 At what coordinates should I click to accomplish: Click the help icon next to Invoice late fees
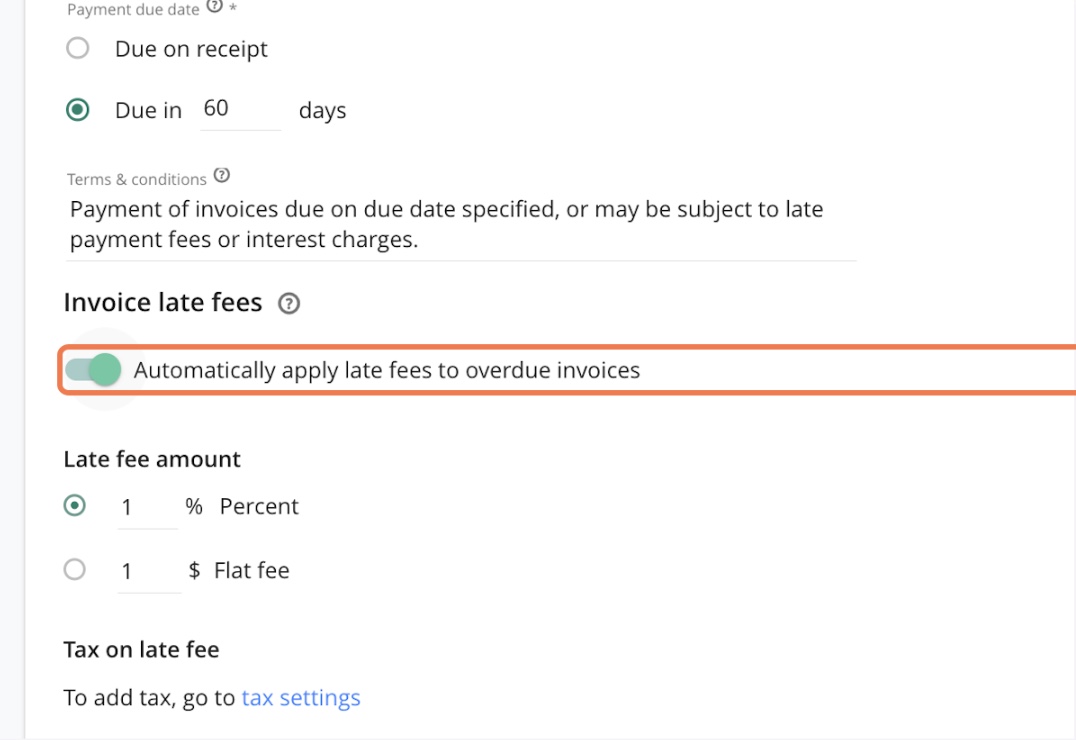(289, 304)
